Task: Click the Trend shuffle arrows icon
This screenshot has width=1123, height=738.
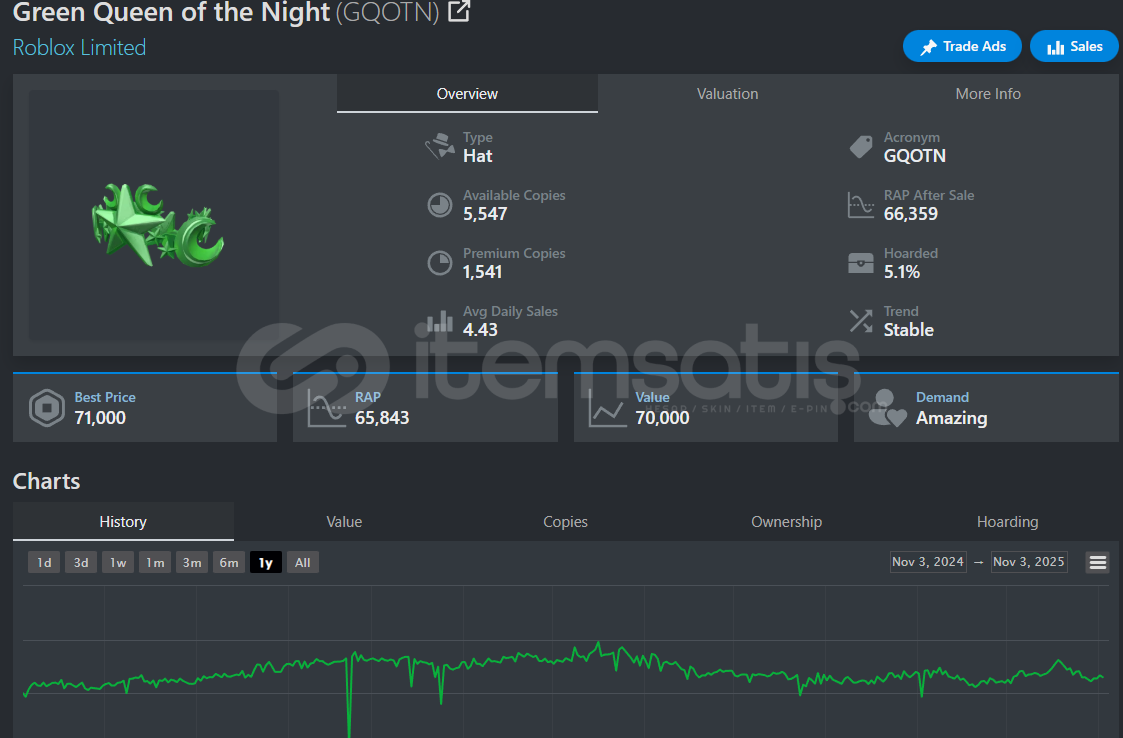Action: (x=860, y=321)
